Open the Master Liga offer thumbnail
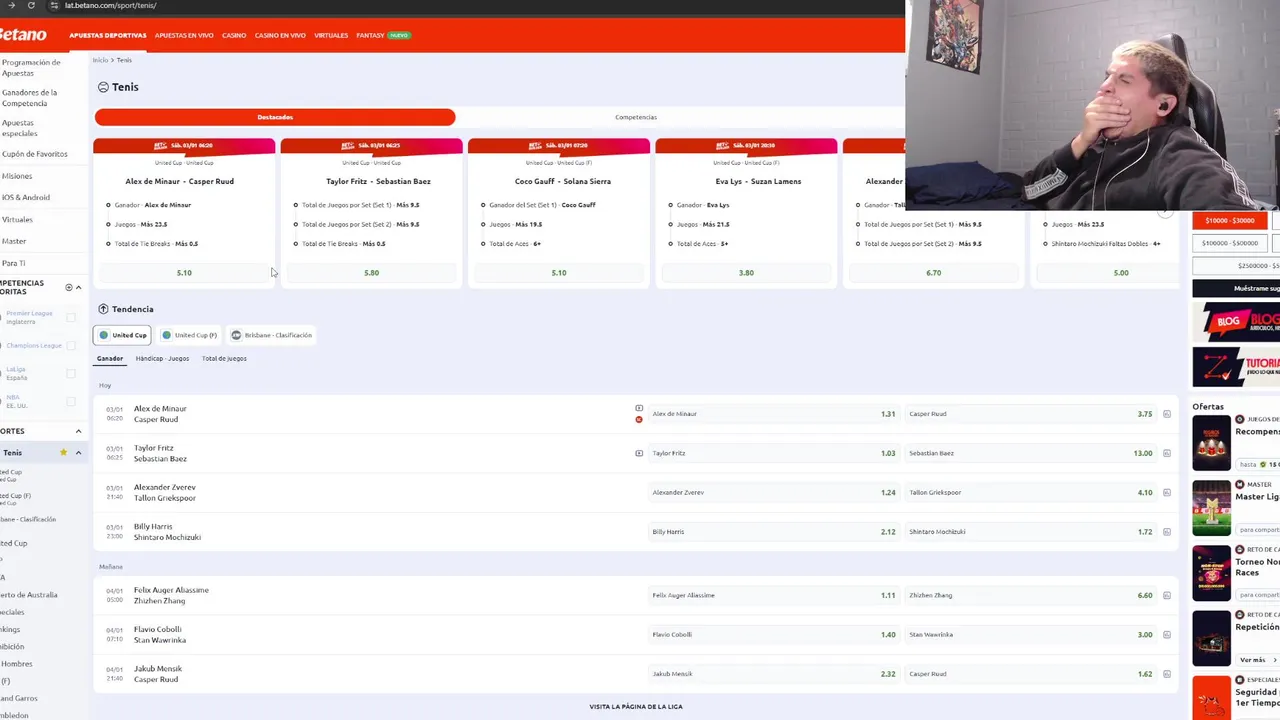The image size is (1280, 720). coord(1211,507)
